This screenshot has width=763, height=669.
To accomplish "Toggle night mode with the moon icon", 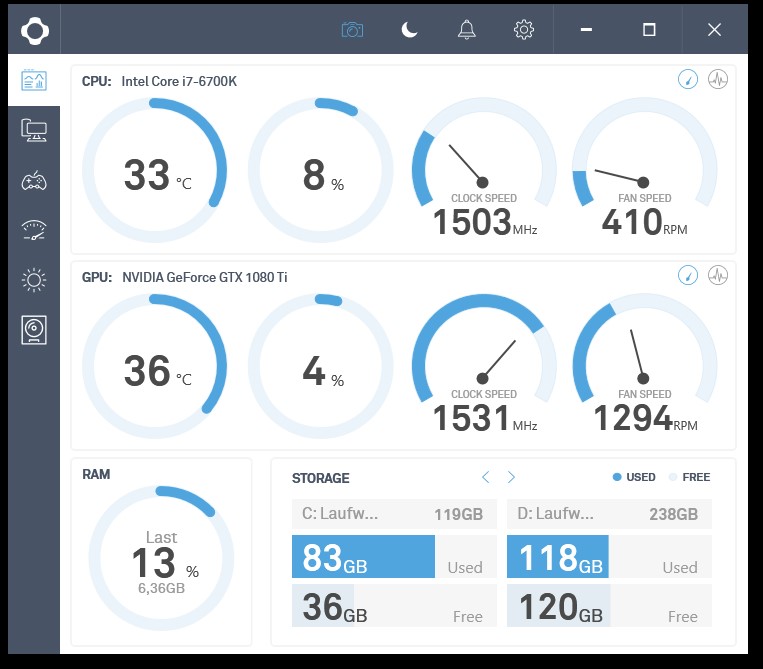I will pyautogui.click(x=409, y=30).
